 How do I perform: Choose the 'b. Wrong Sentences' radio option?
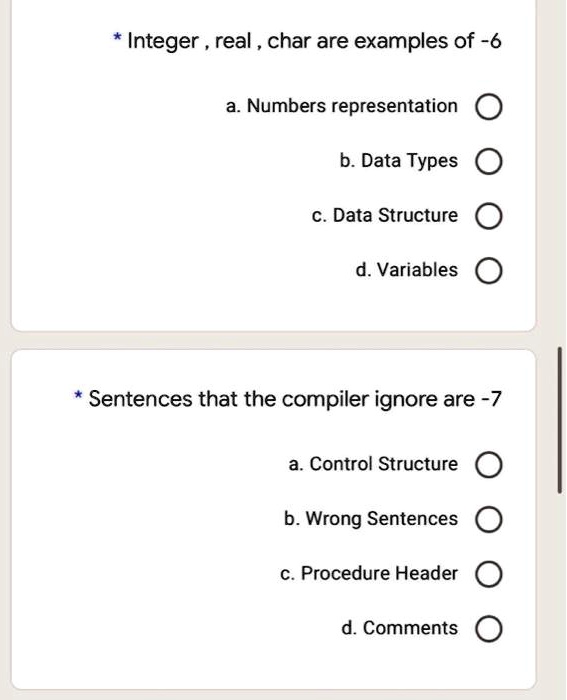(x=488, y=520)
